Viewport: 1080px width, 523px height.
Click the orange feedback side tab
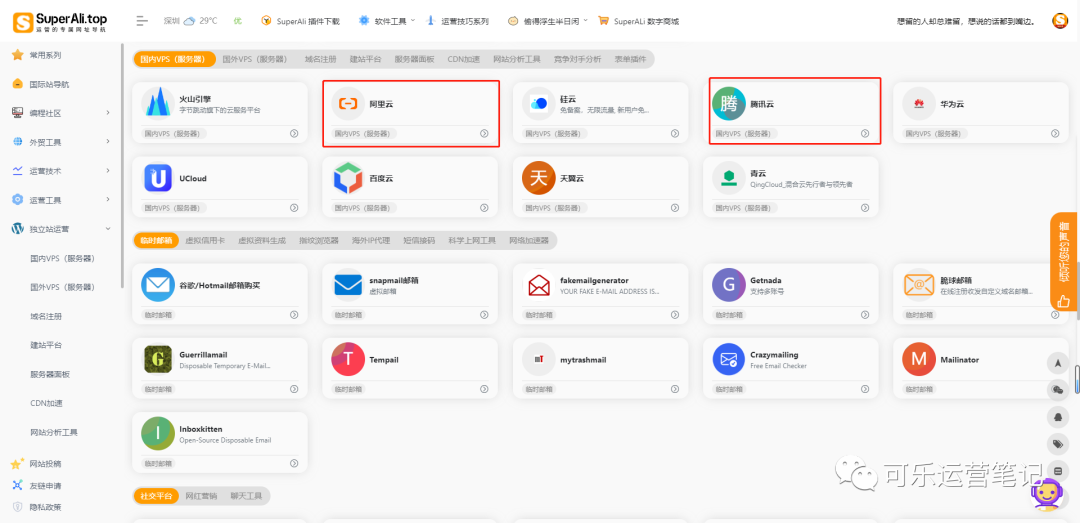point(1064,261)
